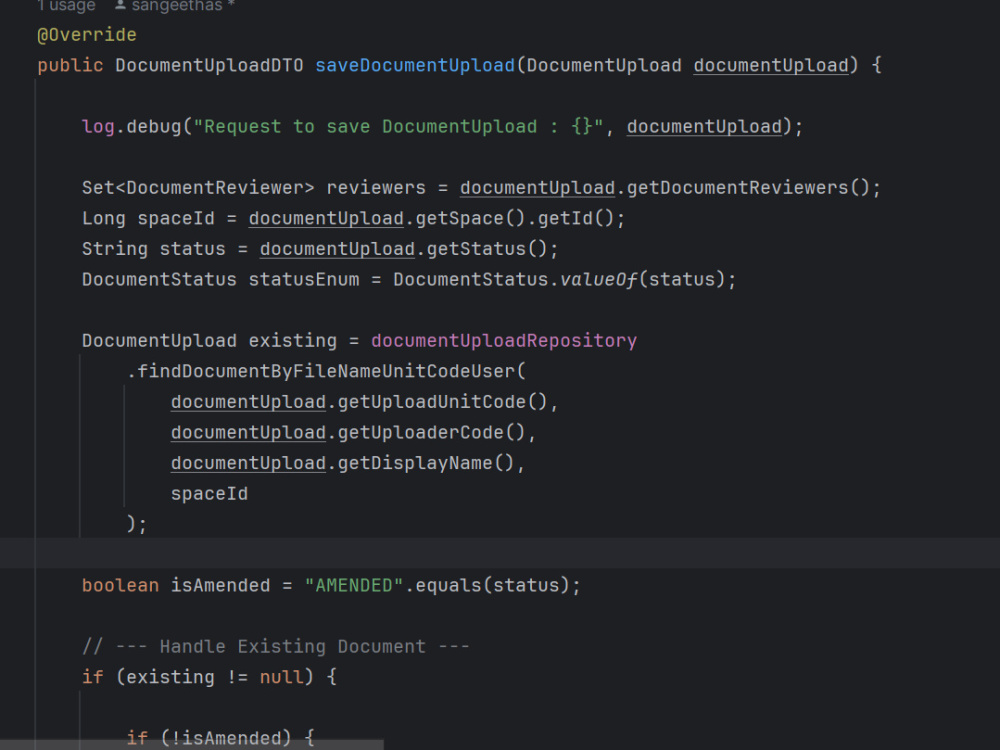
Task: Click the "reviewers" variable name
Action: point(376,188)
